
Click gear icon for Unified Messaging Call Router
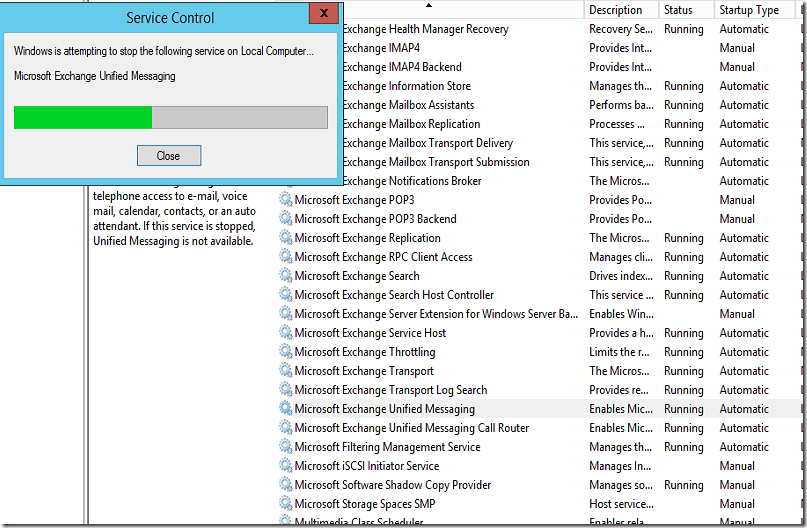[286, 428]
